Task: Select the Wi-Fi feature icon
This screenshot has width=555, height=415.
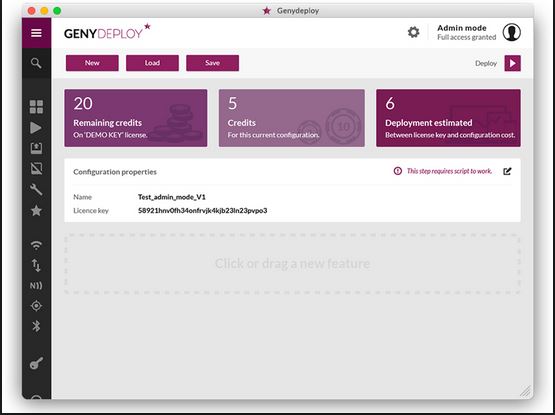Action: click(x=36, y=245)
